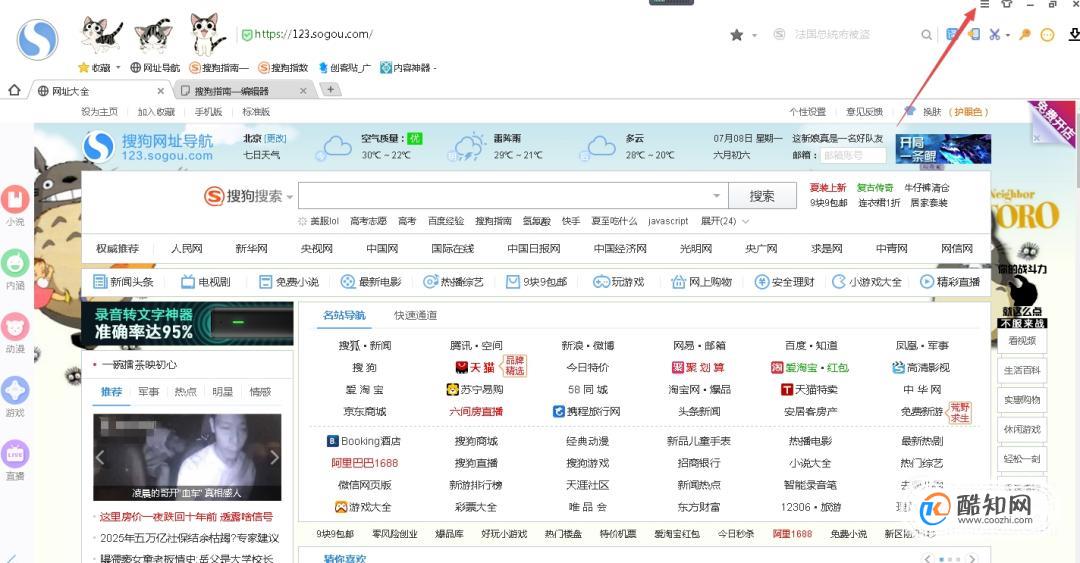Close the 网址大全 tab
The width and height of the screenshot is (1080, 563).
(160, 91)
